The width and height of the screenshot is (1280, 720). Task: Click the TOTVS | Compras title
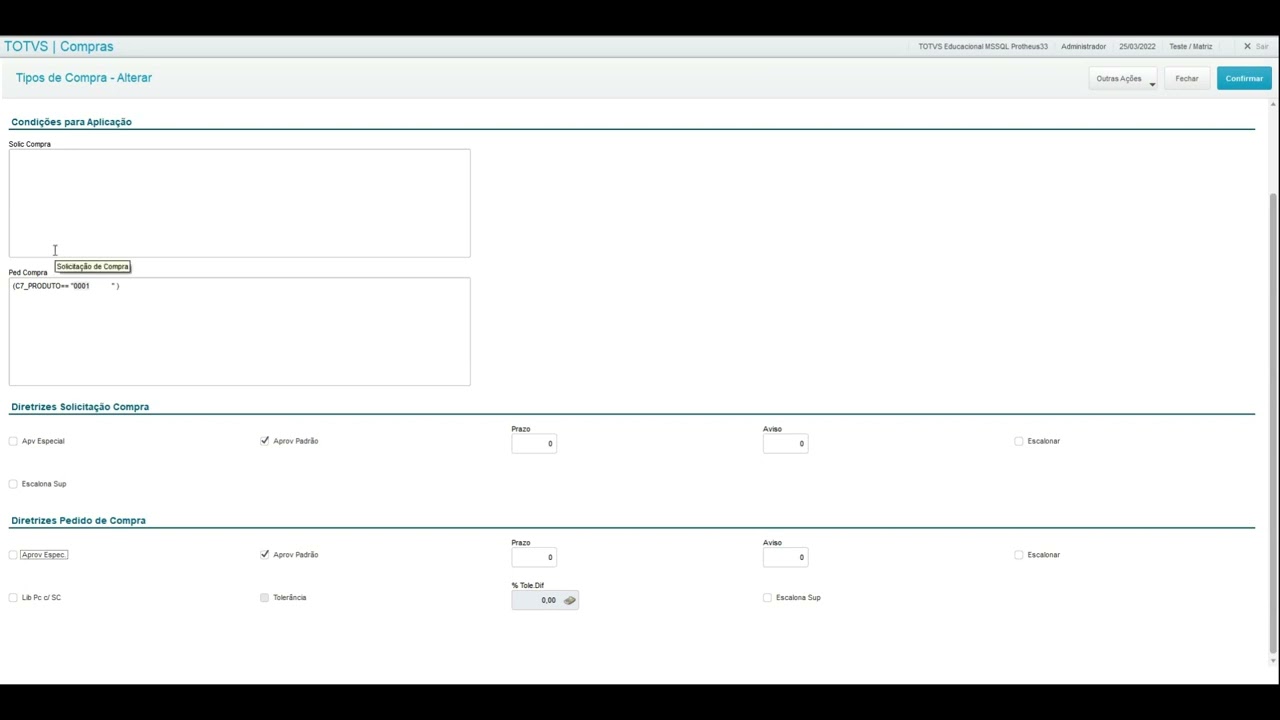pos(59,46)
